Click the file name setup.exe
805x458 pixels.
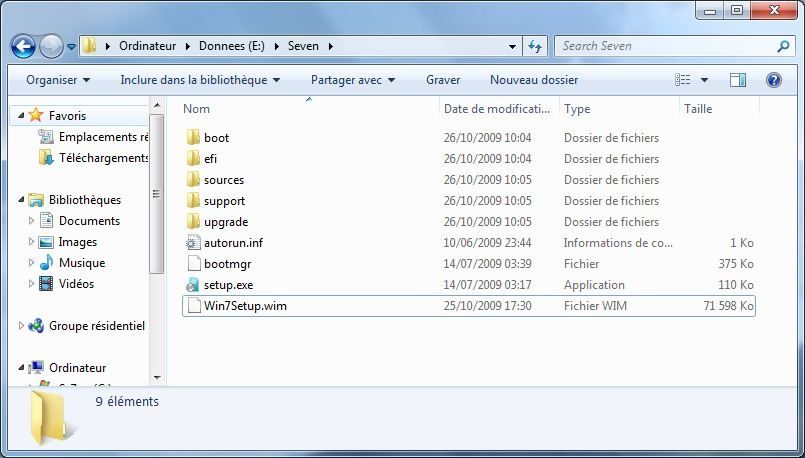click(x=228, y=285)
